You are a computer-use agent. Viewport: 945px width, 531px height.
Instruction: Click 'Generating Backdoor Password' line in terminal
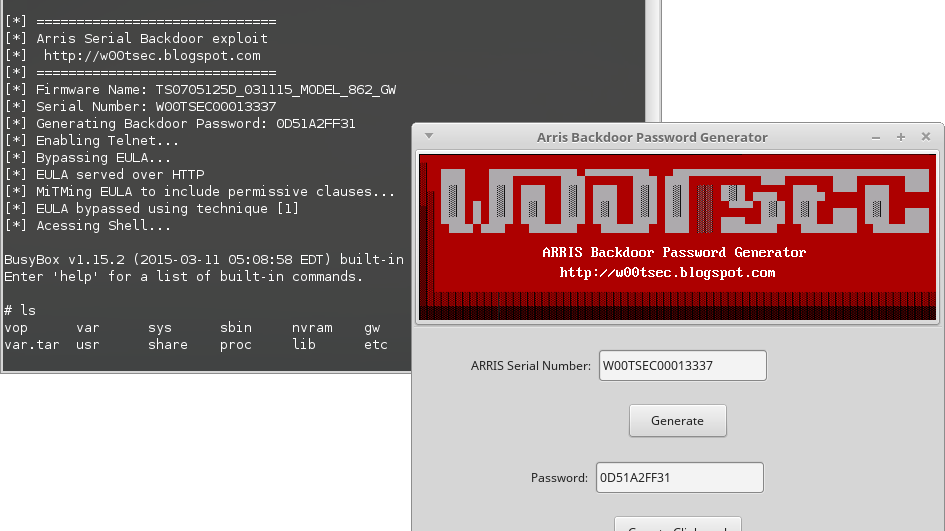point(180,124)
